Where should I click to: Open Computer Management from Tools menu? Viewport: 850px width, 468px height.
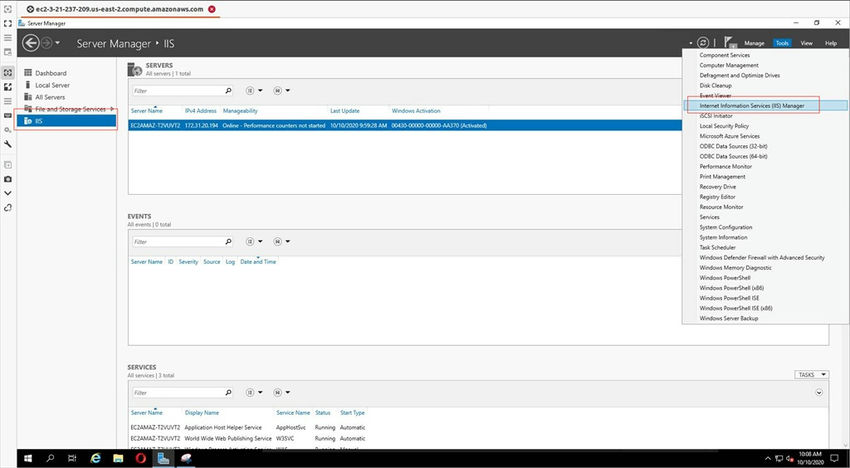729,65
